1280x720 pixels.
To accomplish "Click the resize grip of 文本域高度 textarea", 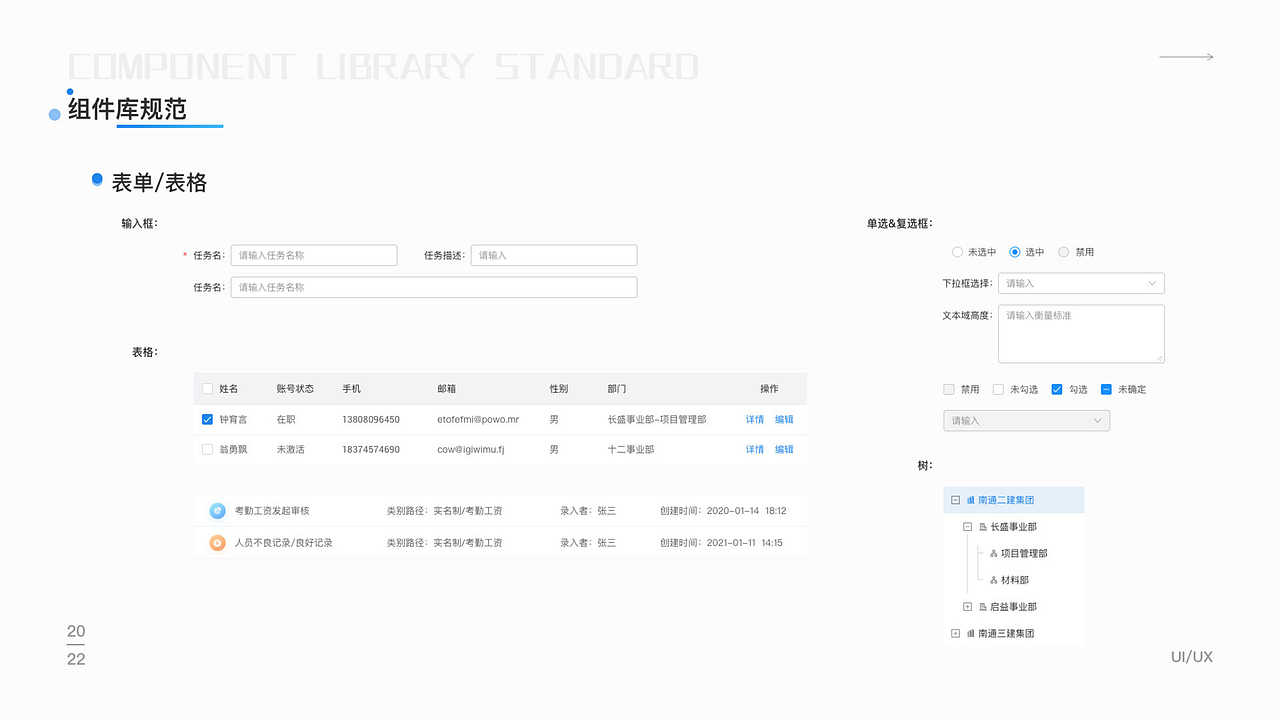I will click(1160, 358).
